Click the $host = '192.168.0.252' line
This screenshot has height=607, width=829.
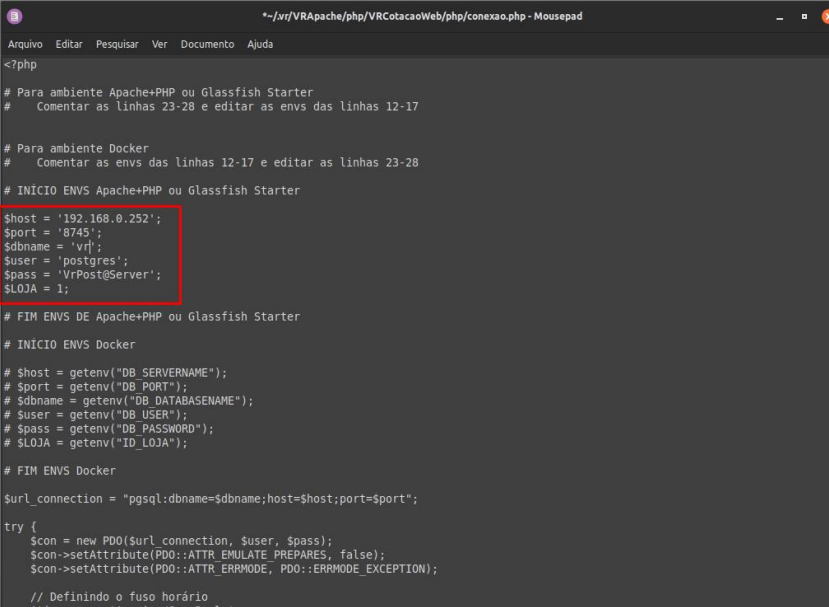tap(82, 219)
